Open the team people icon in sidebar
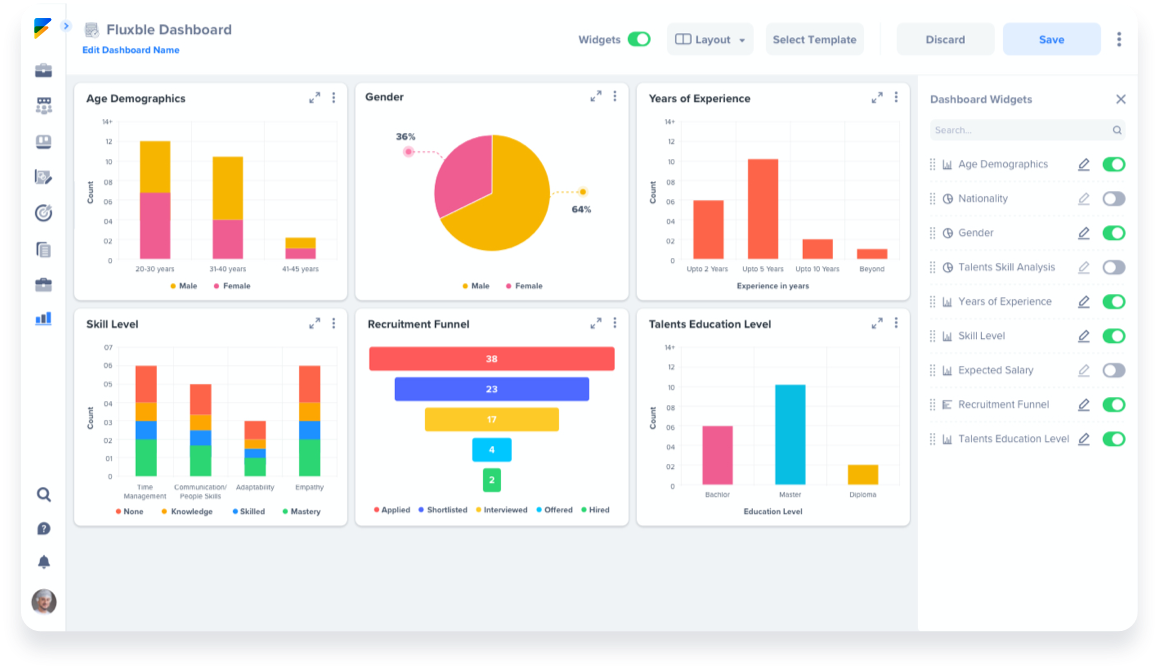Viewport: 1158px width, 669px height. pyautogui.click(x=44, y=106)
